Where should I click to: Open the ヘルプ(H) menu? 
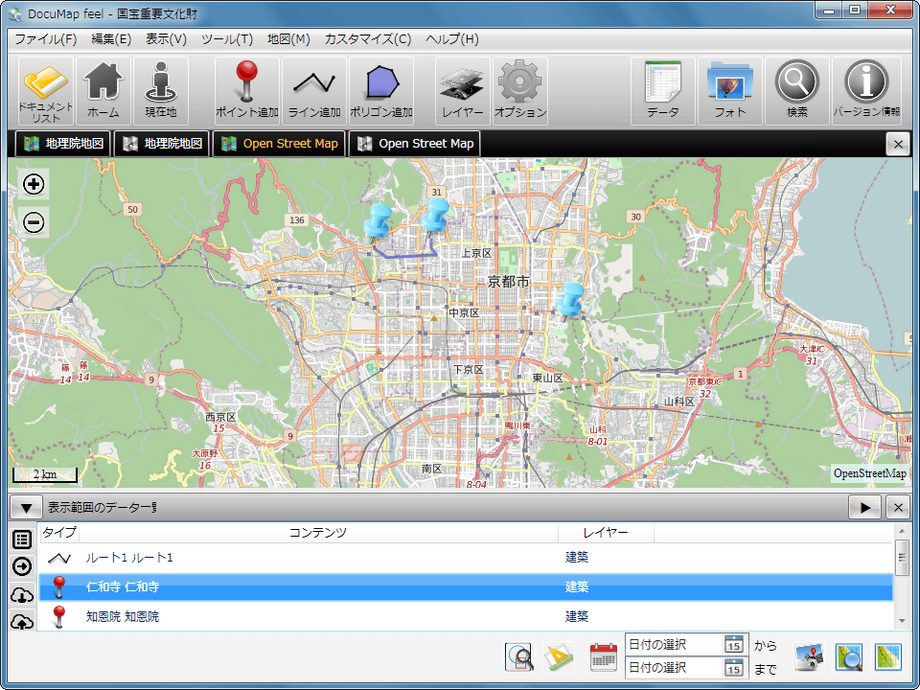(452, 39)
